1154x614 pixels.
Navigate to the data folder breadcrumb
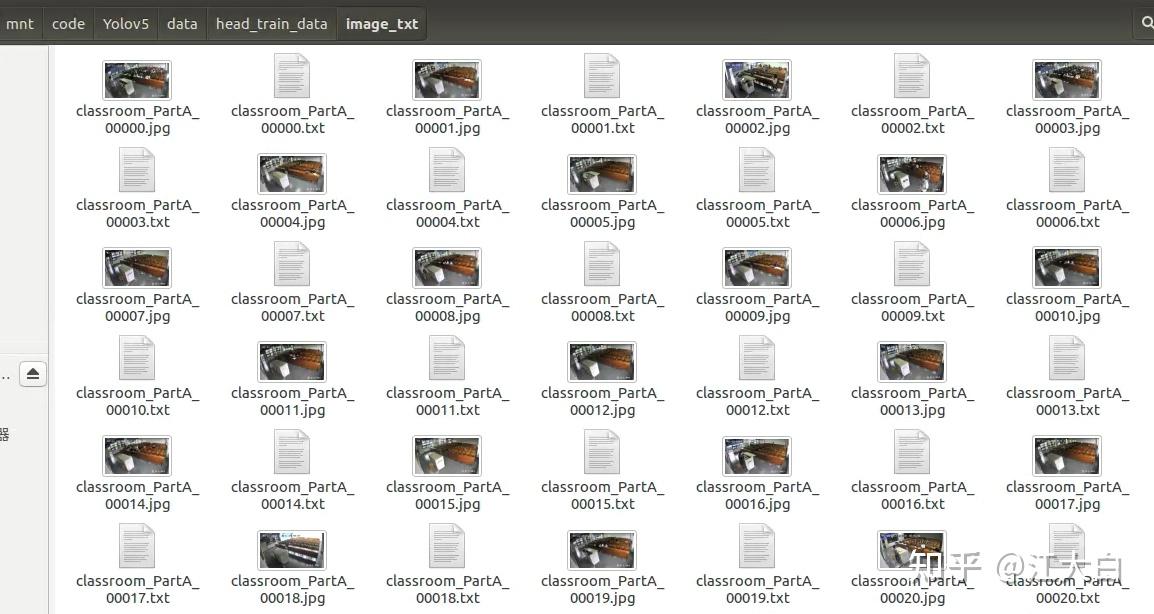coord(182,24)
